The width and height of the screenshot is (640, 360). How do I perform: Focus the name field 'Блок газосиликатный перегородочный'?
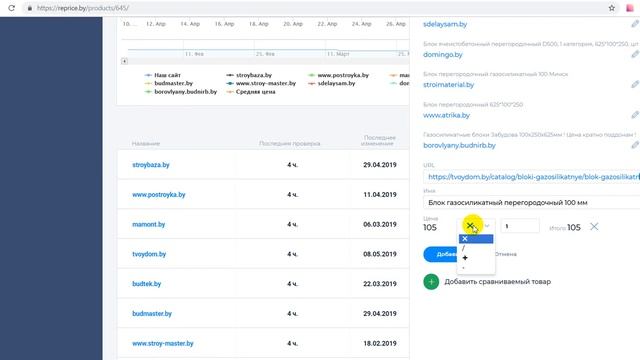[x=531, y=202]
